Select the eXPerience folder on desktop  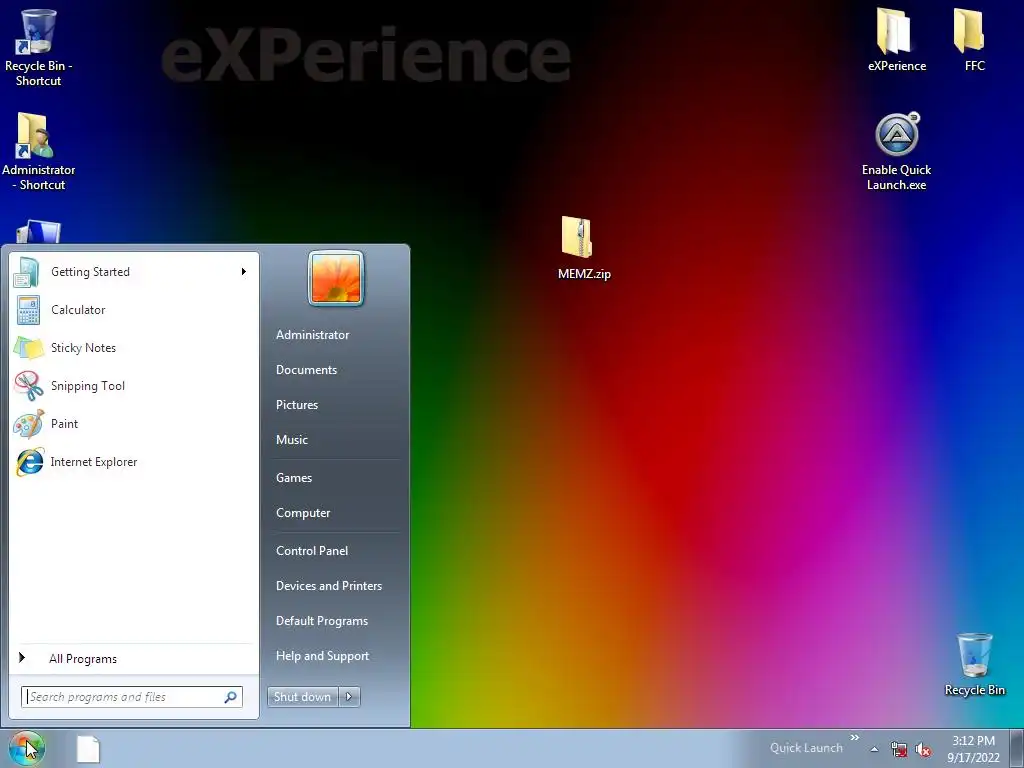tap(897, 39)
